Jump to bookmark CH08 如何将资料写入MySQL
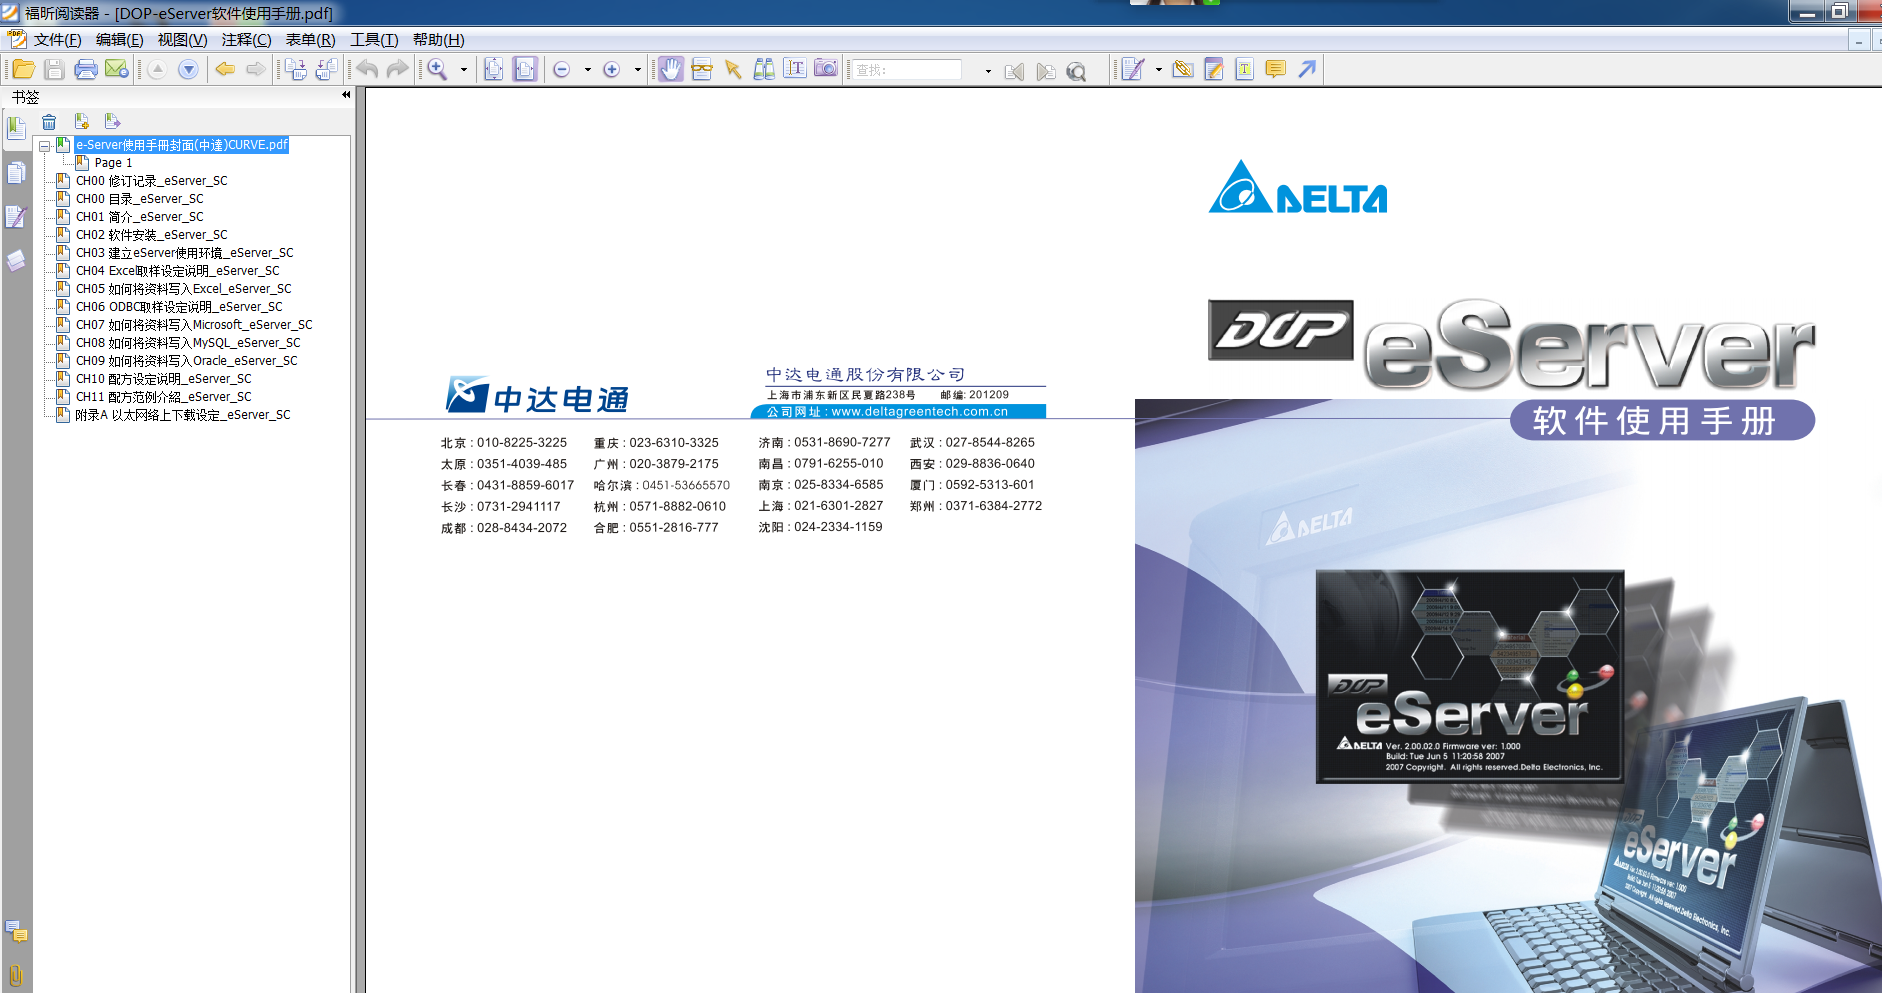The image size is (1882, 993). [187, 343]
